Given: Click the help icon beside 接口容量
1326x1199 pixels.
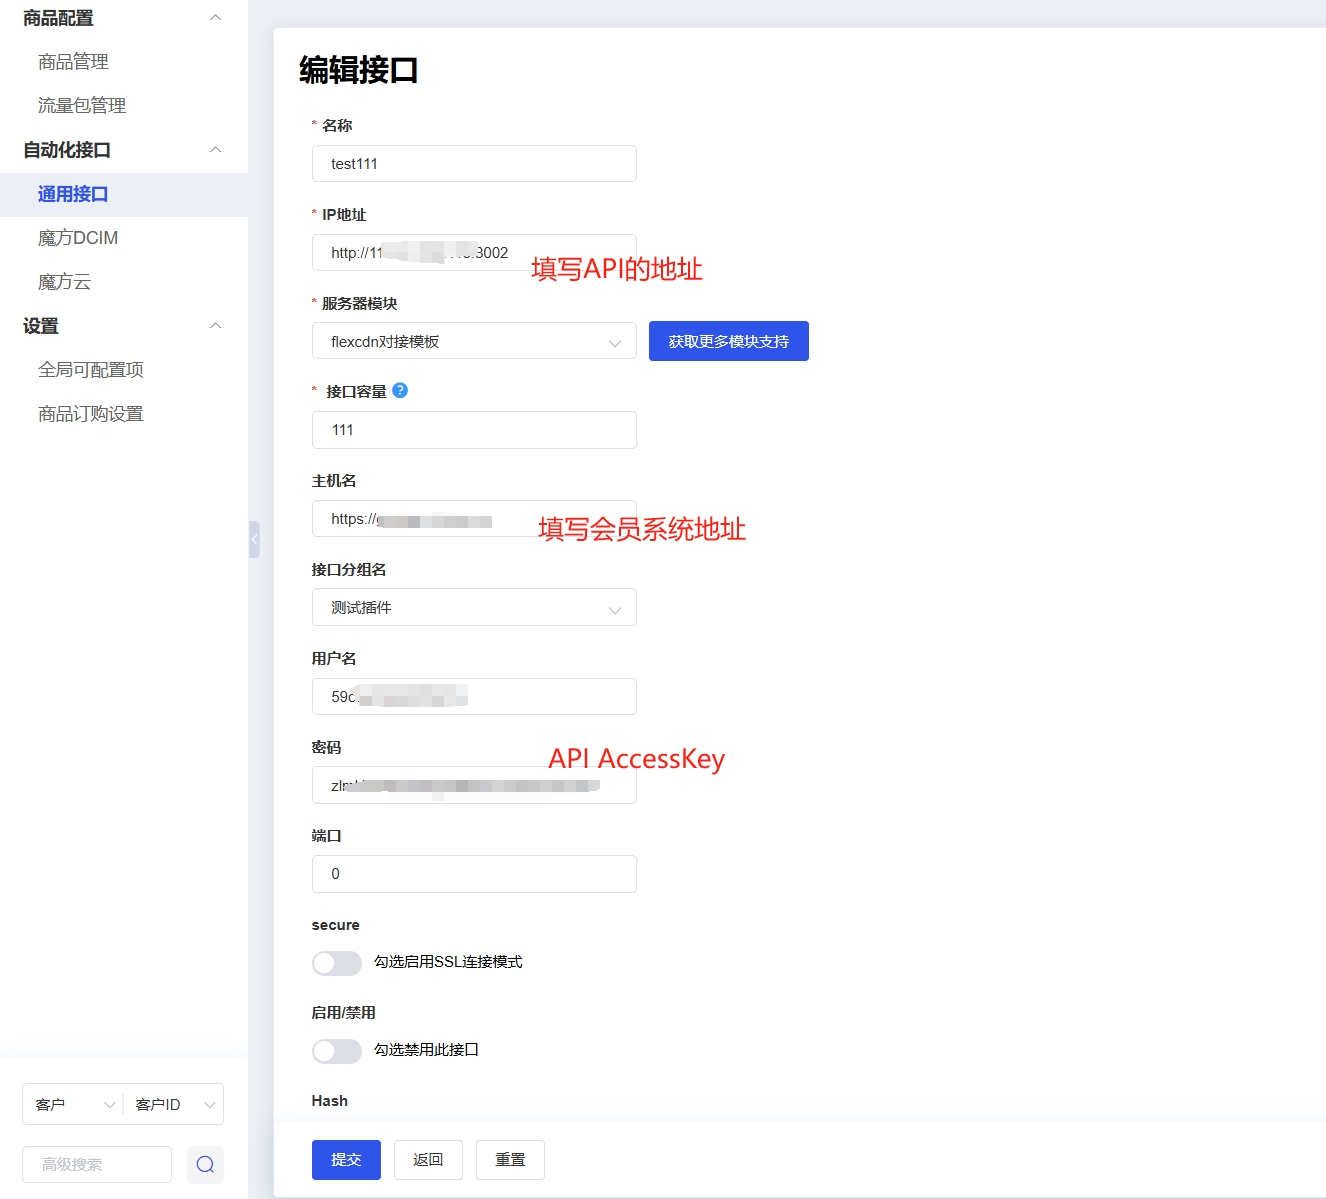Looking at the screenshot, I should 400,391.
